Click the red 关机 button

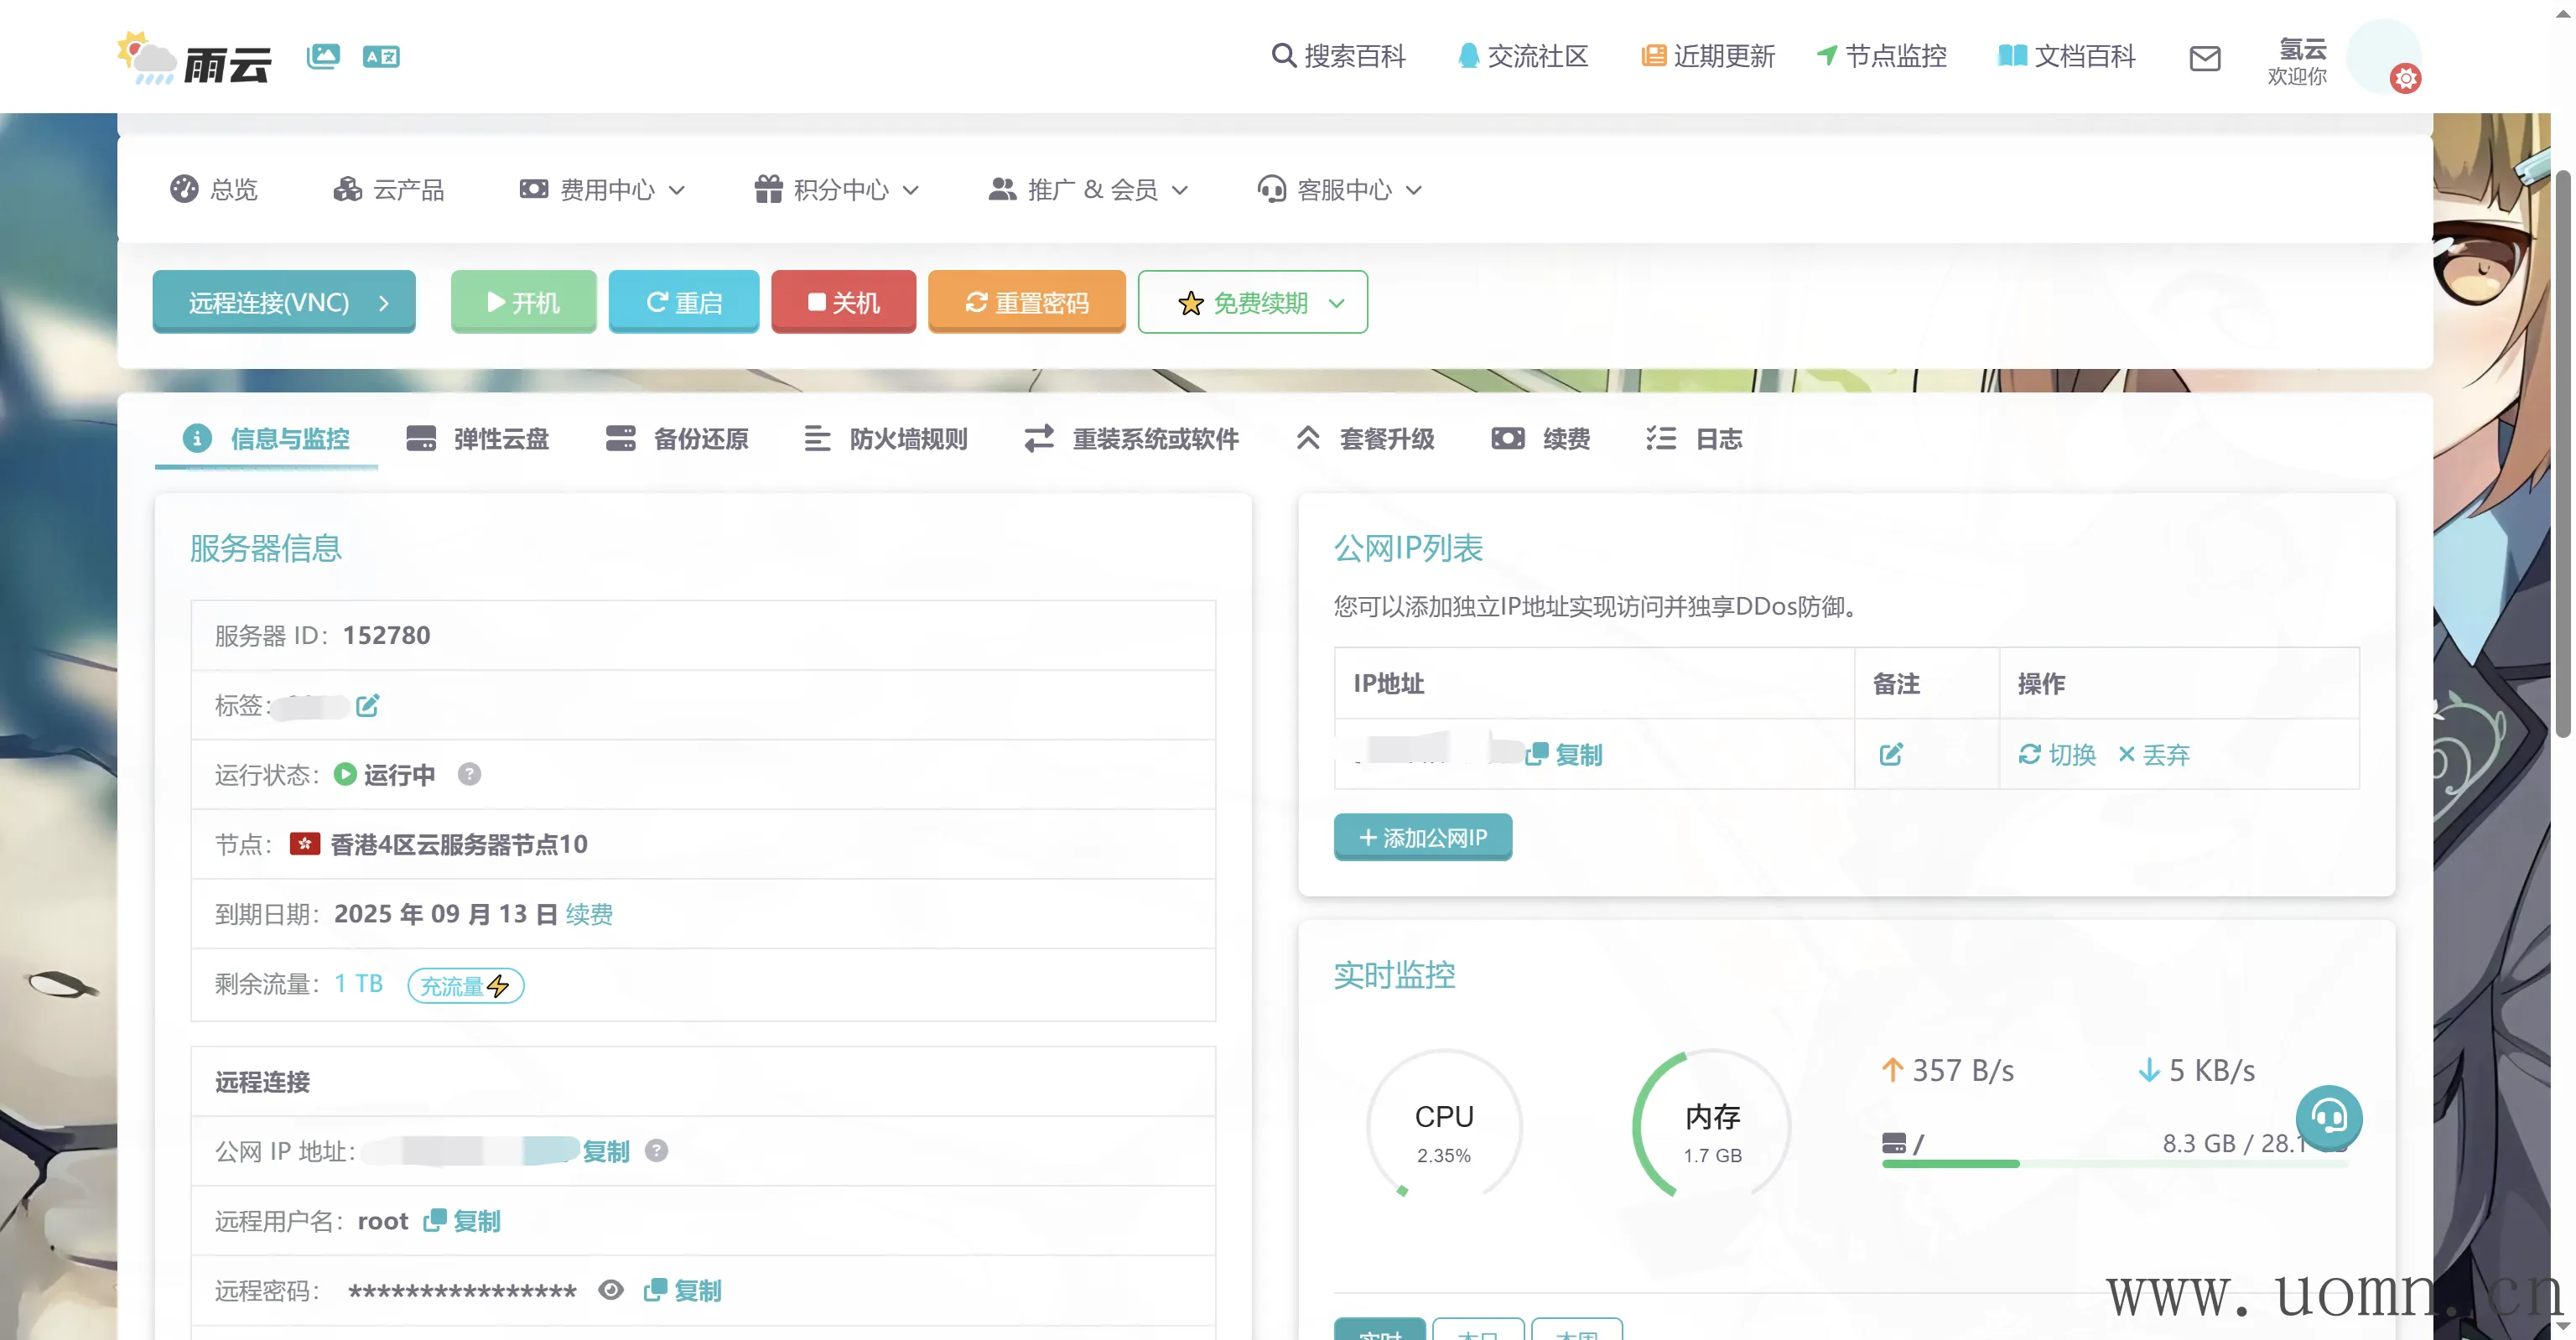[843, 303]
